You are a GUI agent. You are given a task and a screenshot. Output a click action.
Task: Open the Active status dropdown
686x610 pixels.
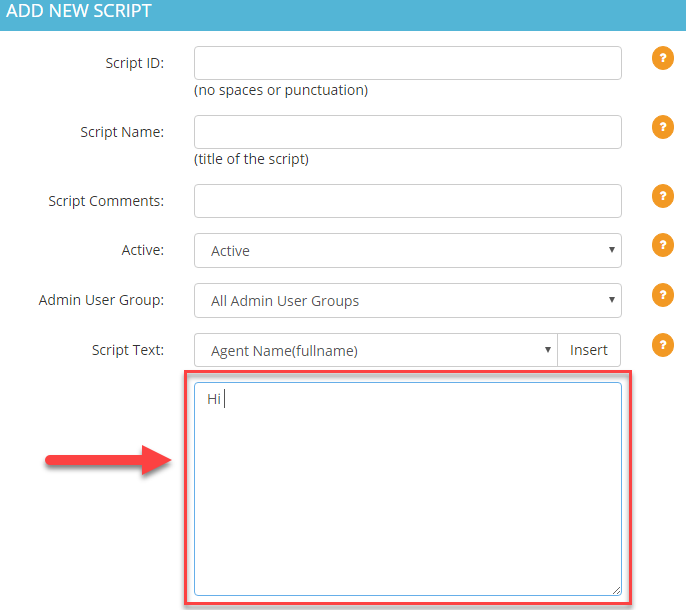click(x=408, y=250)
